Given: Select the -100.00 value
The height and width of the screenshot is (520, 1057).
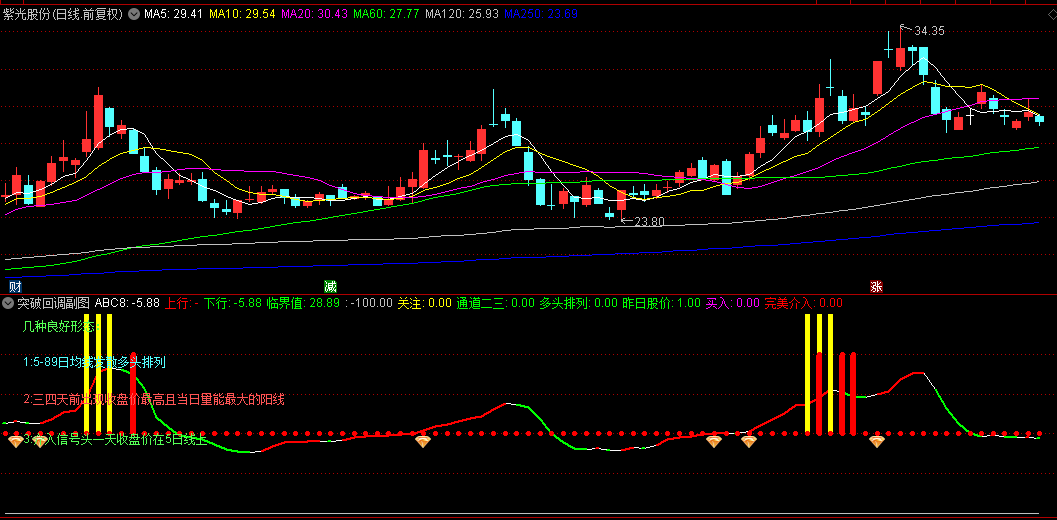Looking at the screenshot, I should click(369, 303).
